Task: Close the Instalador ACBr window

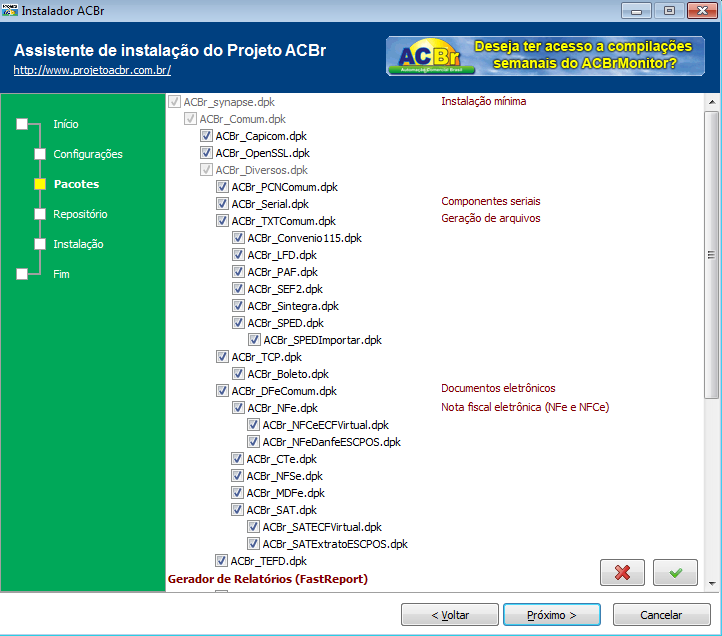Action: pyautogui.click(x=702, y=11)
